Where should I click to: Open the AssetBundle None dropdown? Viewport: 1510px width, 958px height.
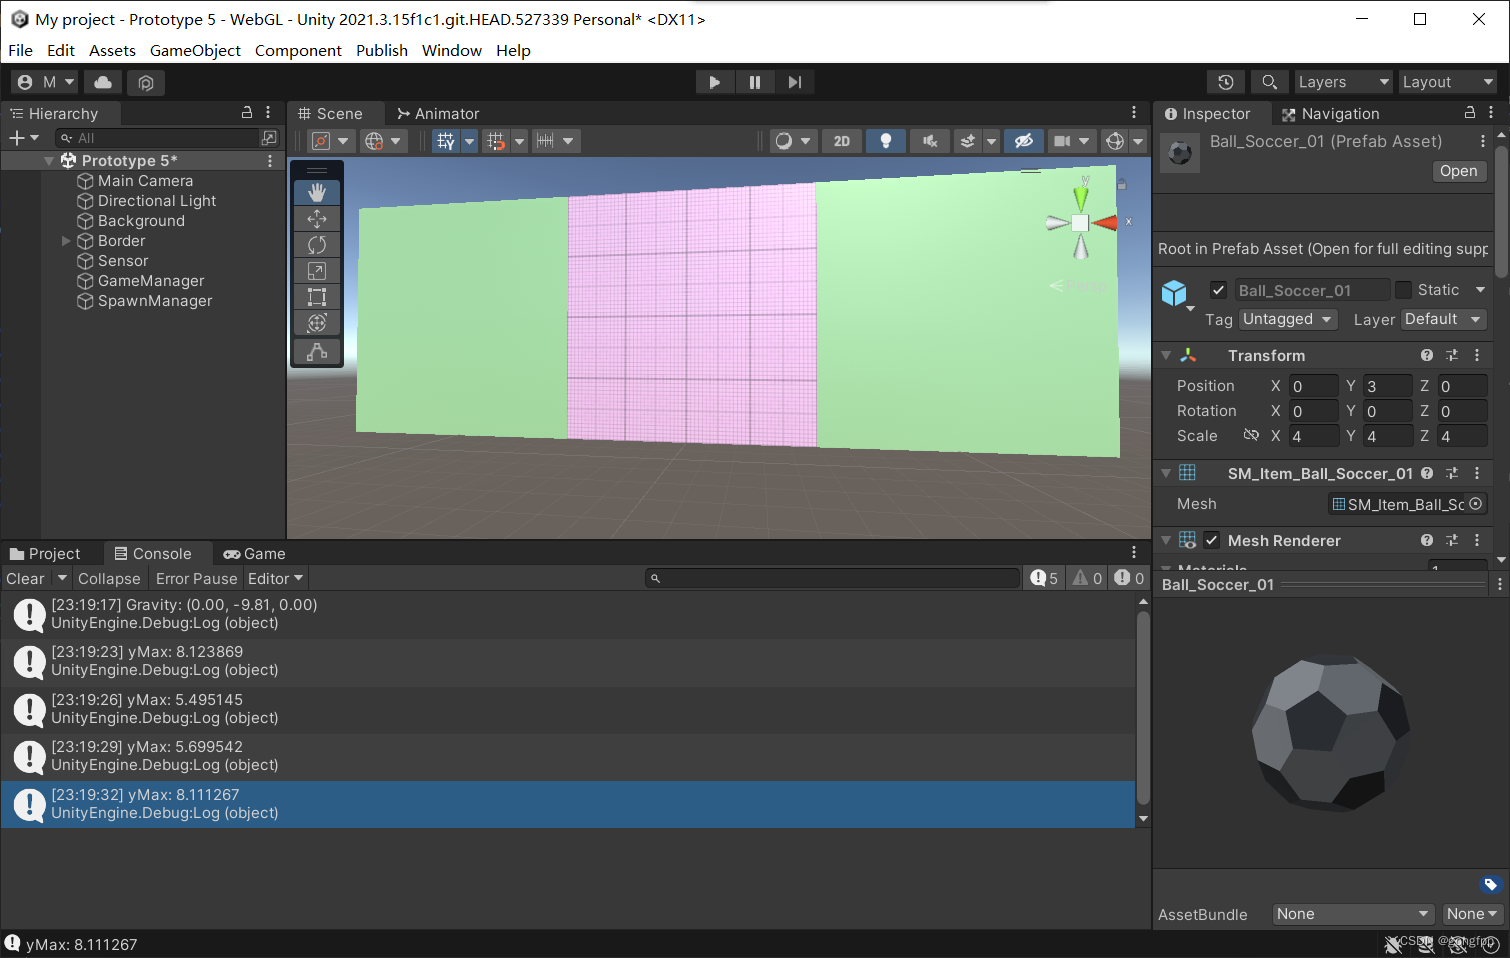[1353, 914]
